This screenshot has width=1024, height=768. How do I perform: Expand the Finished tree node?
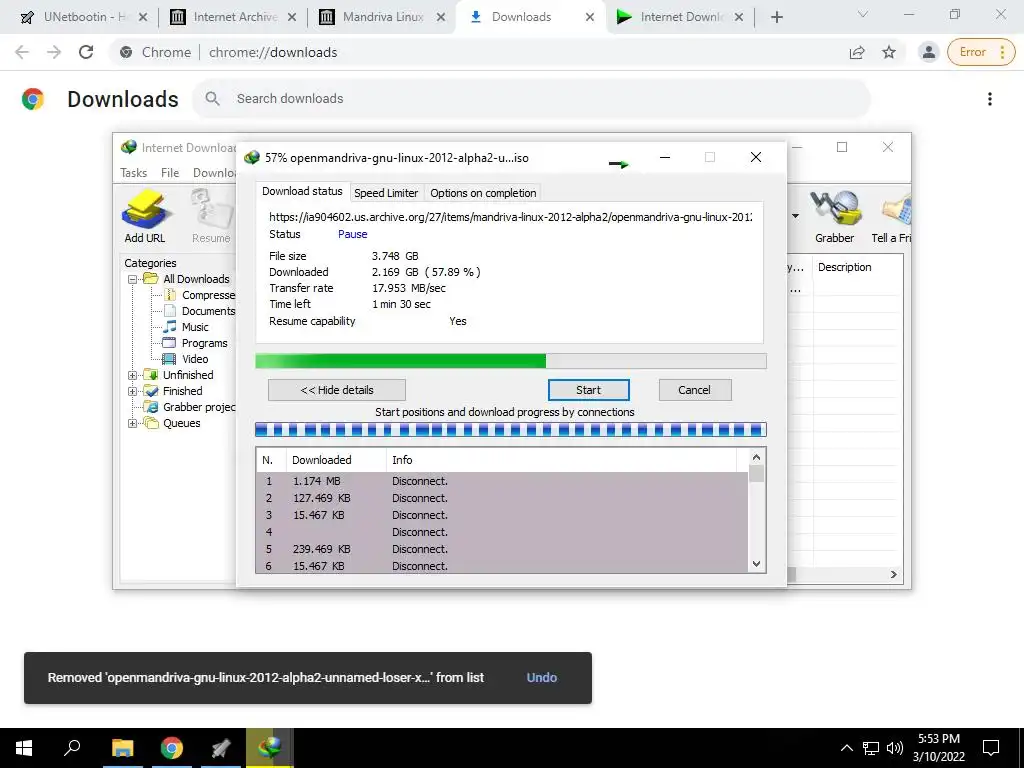pos(133,391)
